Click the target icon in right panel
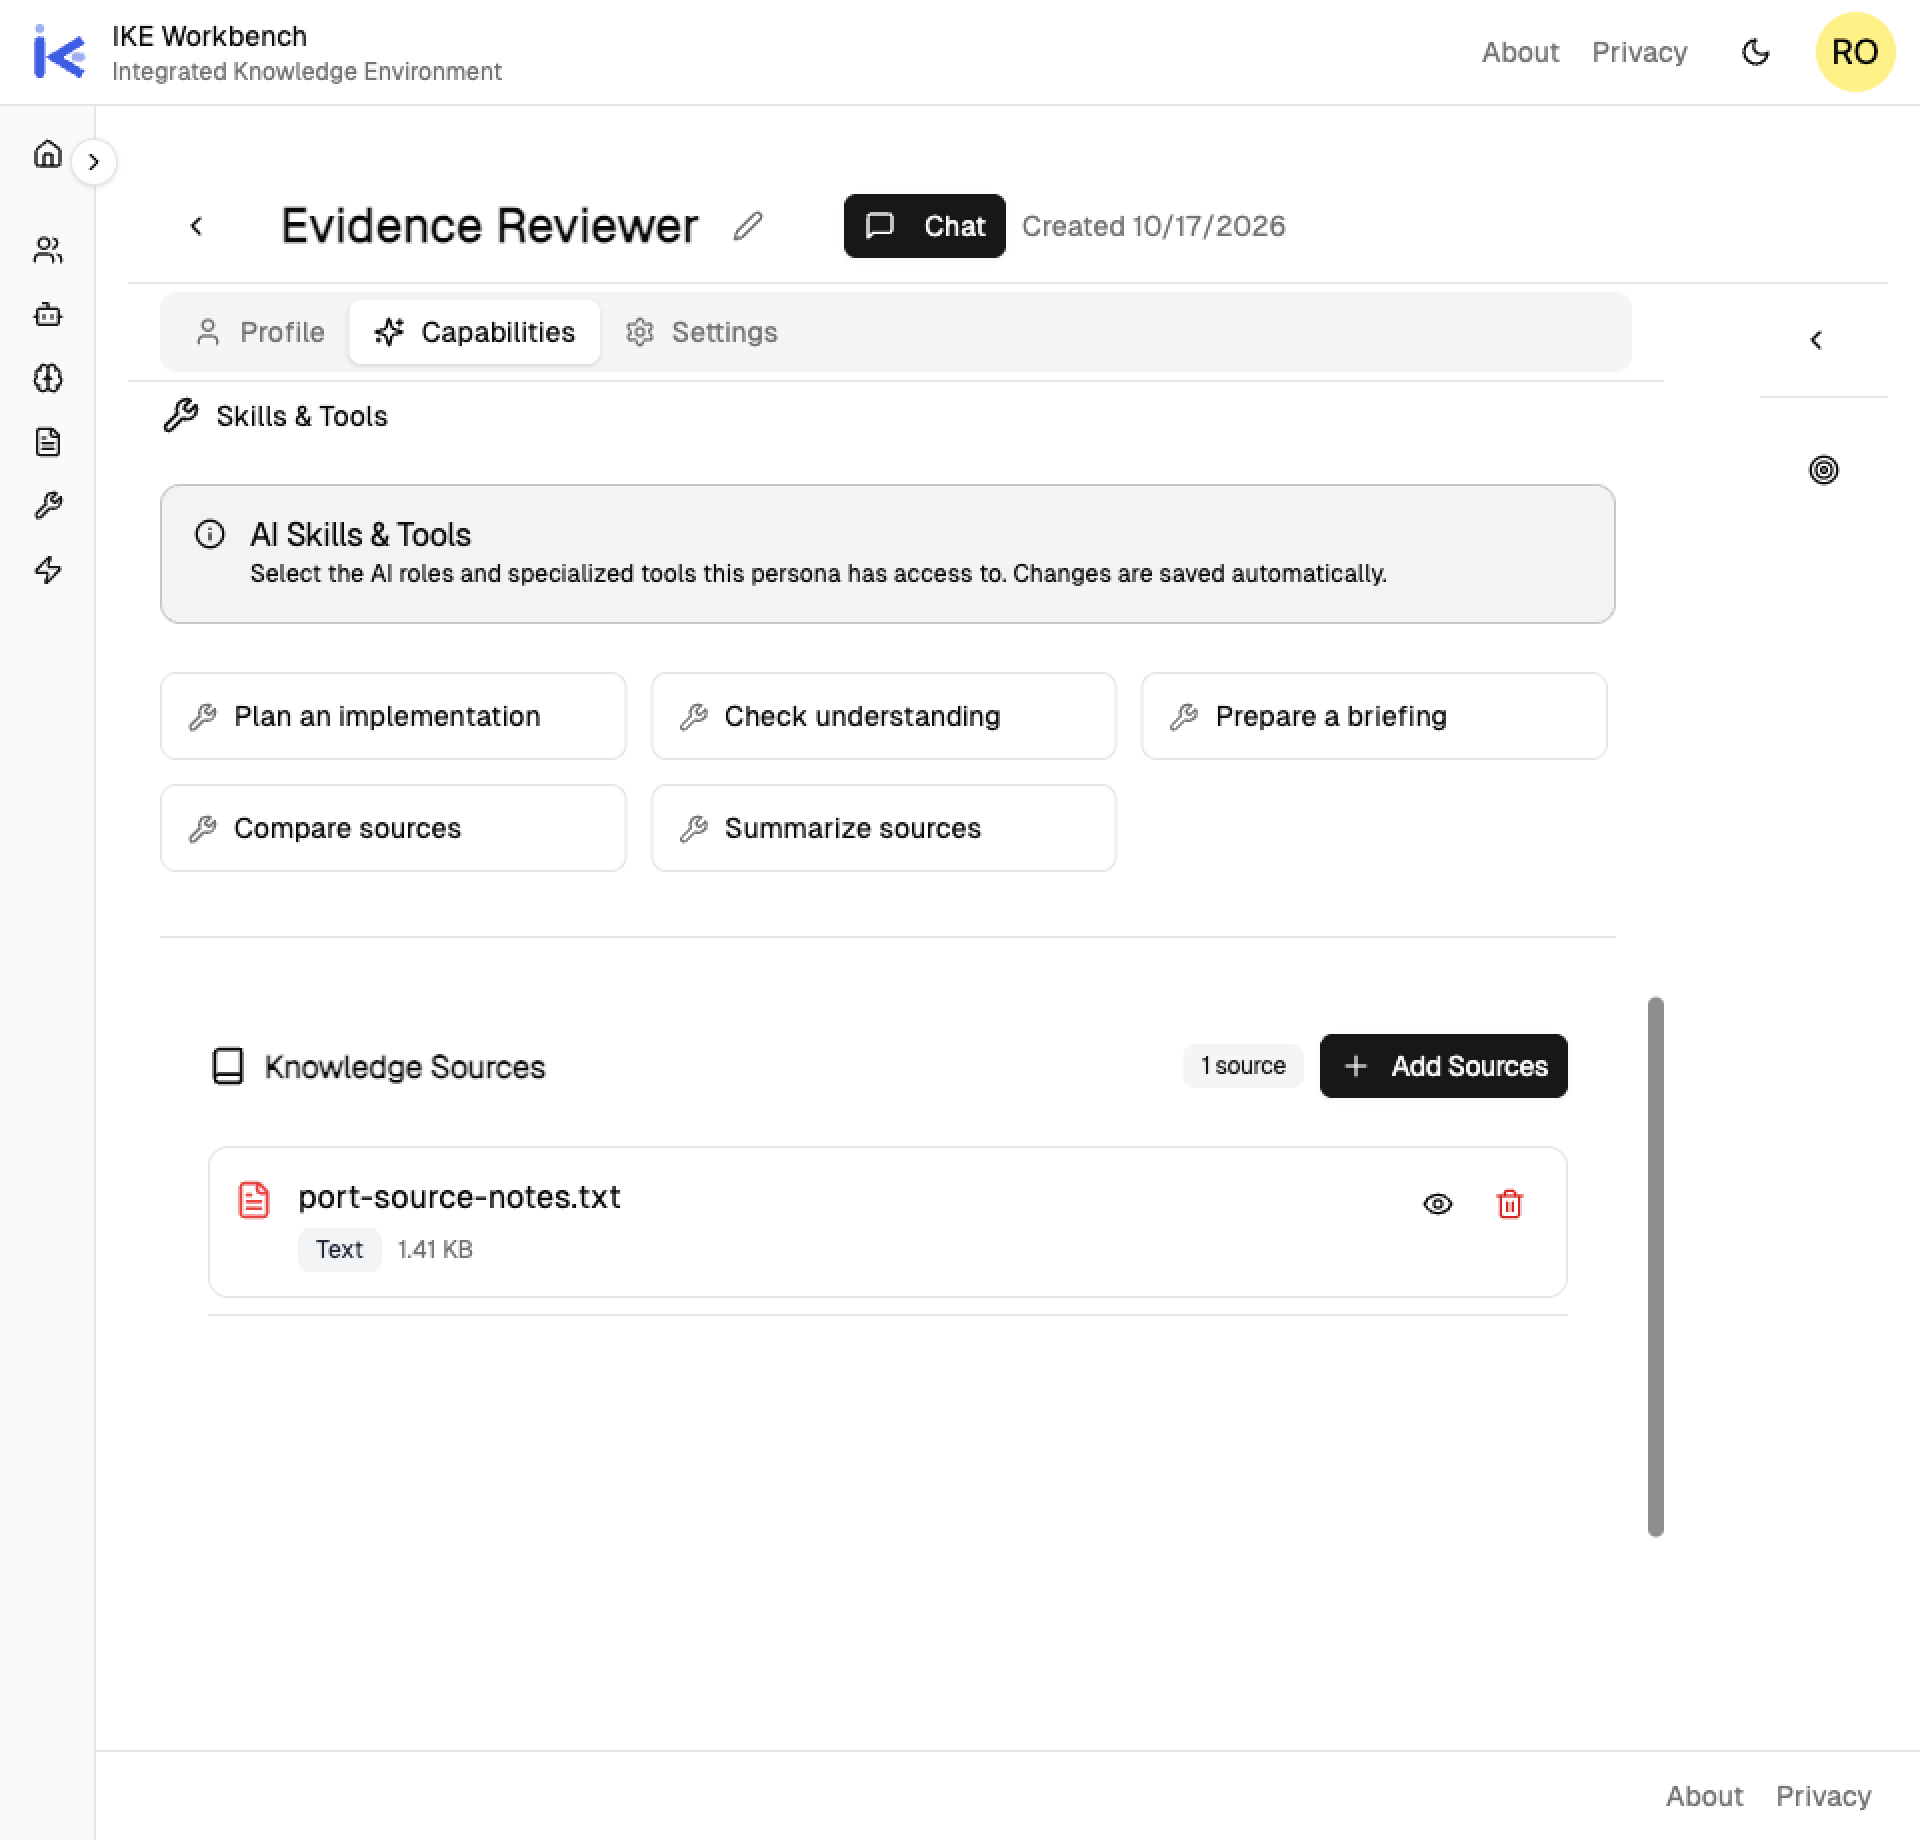 [x=1824, y=470]
